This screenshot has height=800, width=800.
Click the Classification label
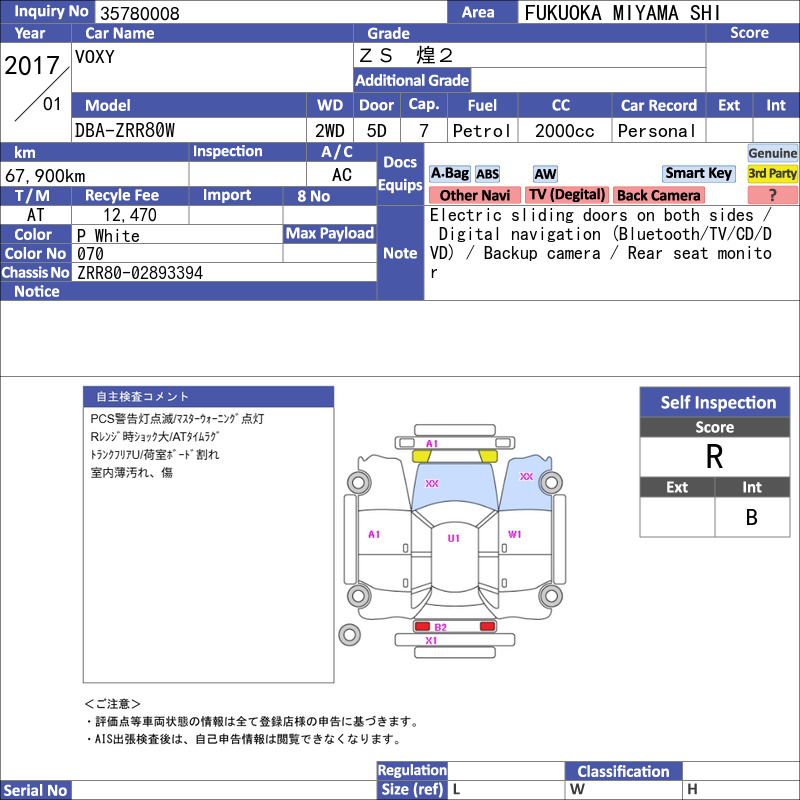click(x=623, y=771)
